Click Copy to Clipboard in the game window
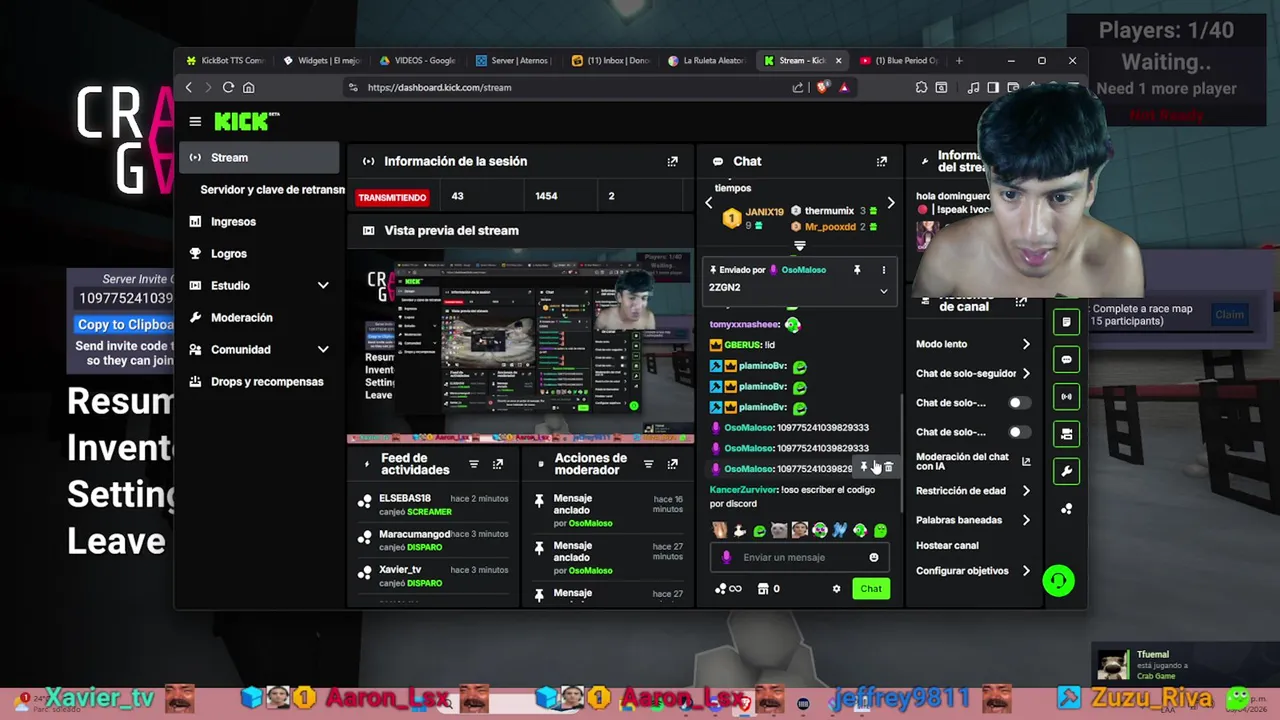 click(125, 324)
